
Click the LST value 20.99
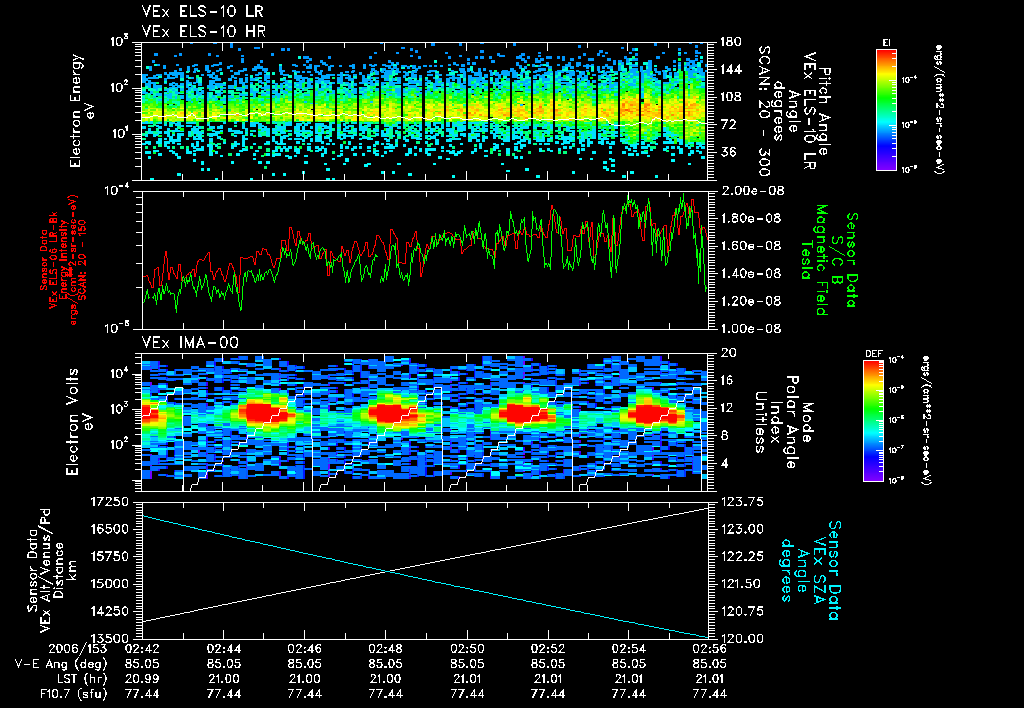142,679
